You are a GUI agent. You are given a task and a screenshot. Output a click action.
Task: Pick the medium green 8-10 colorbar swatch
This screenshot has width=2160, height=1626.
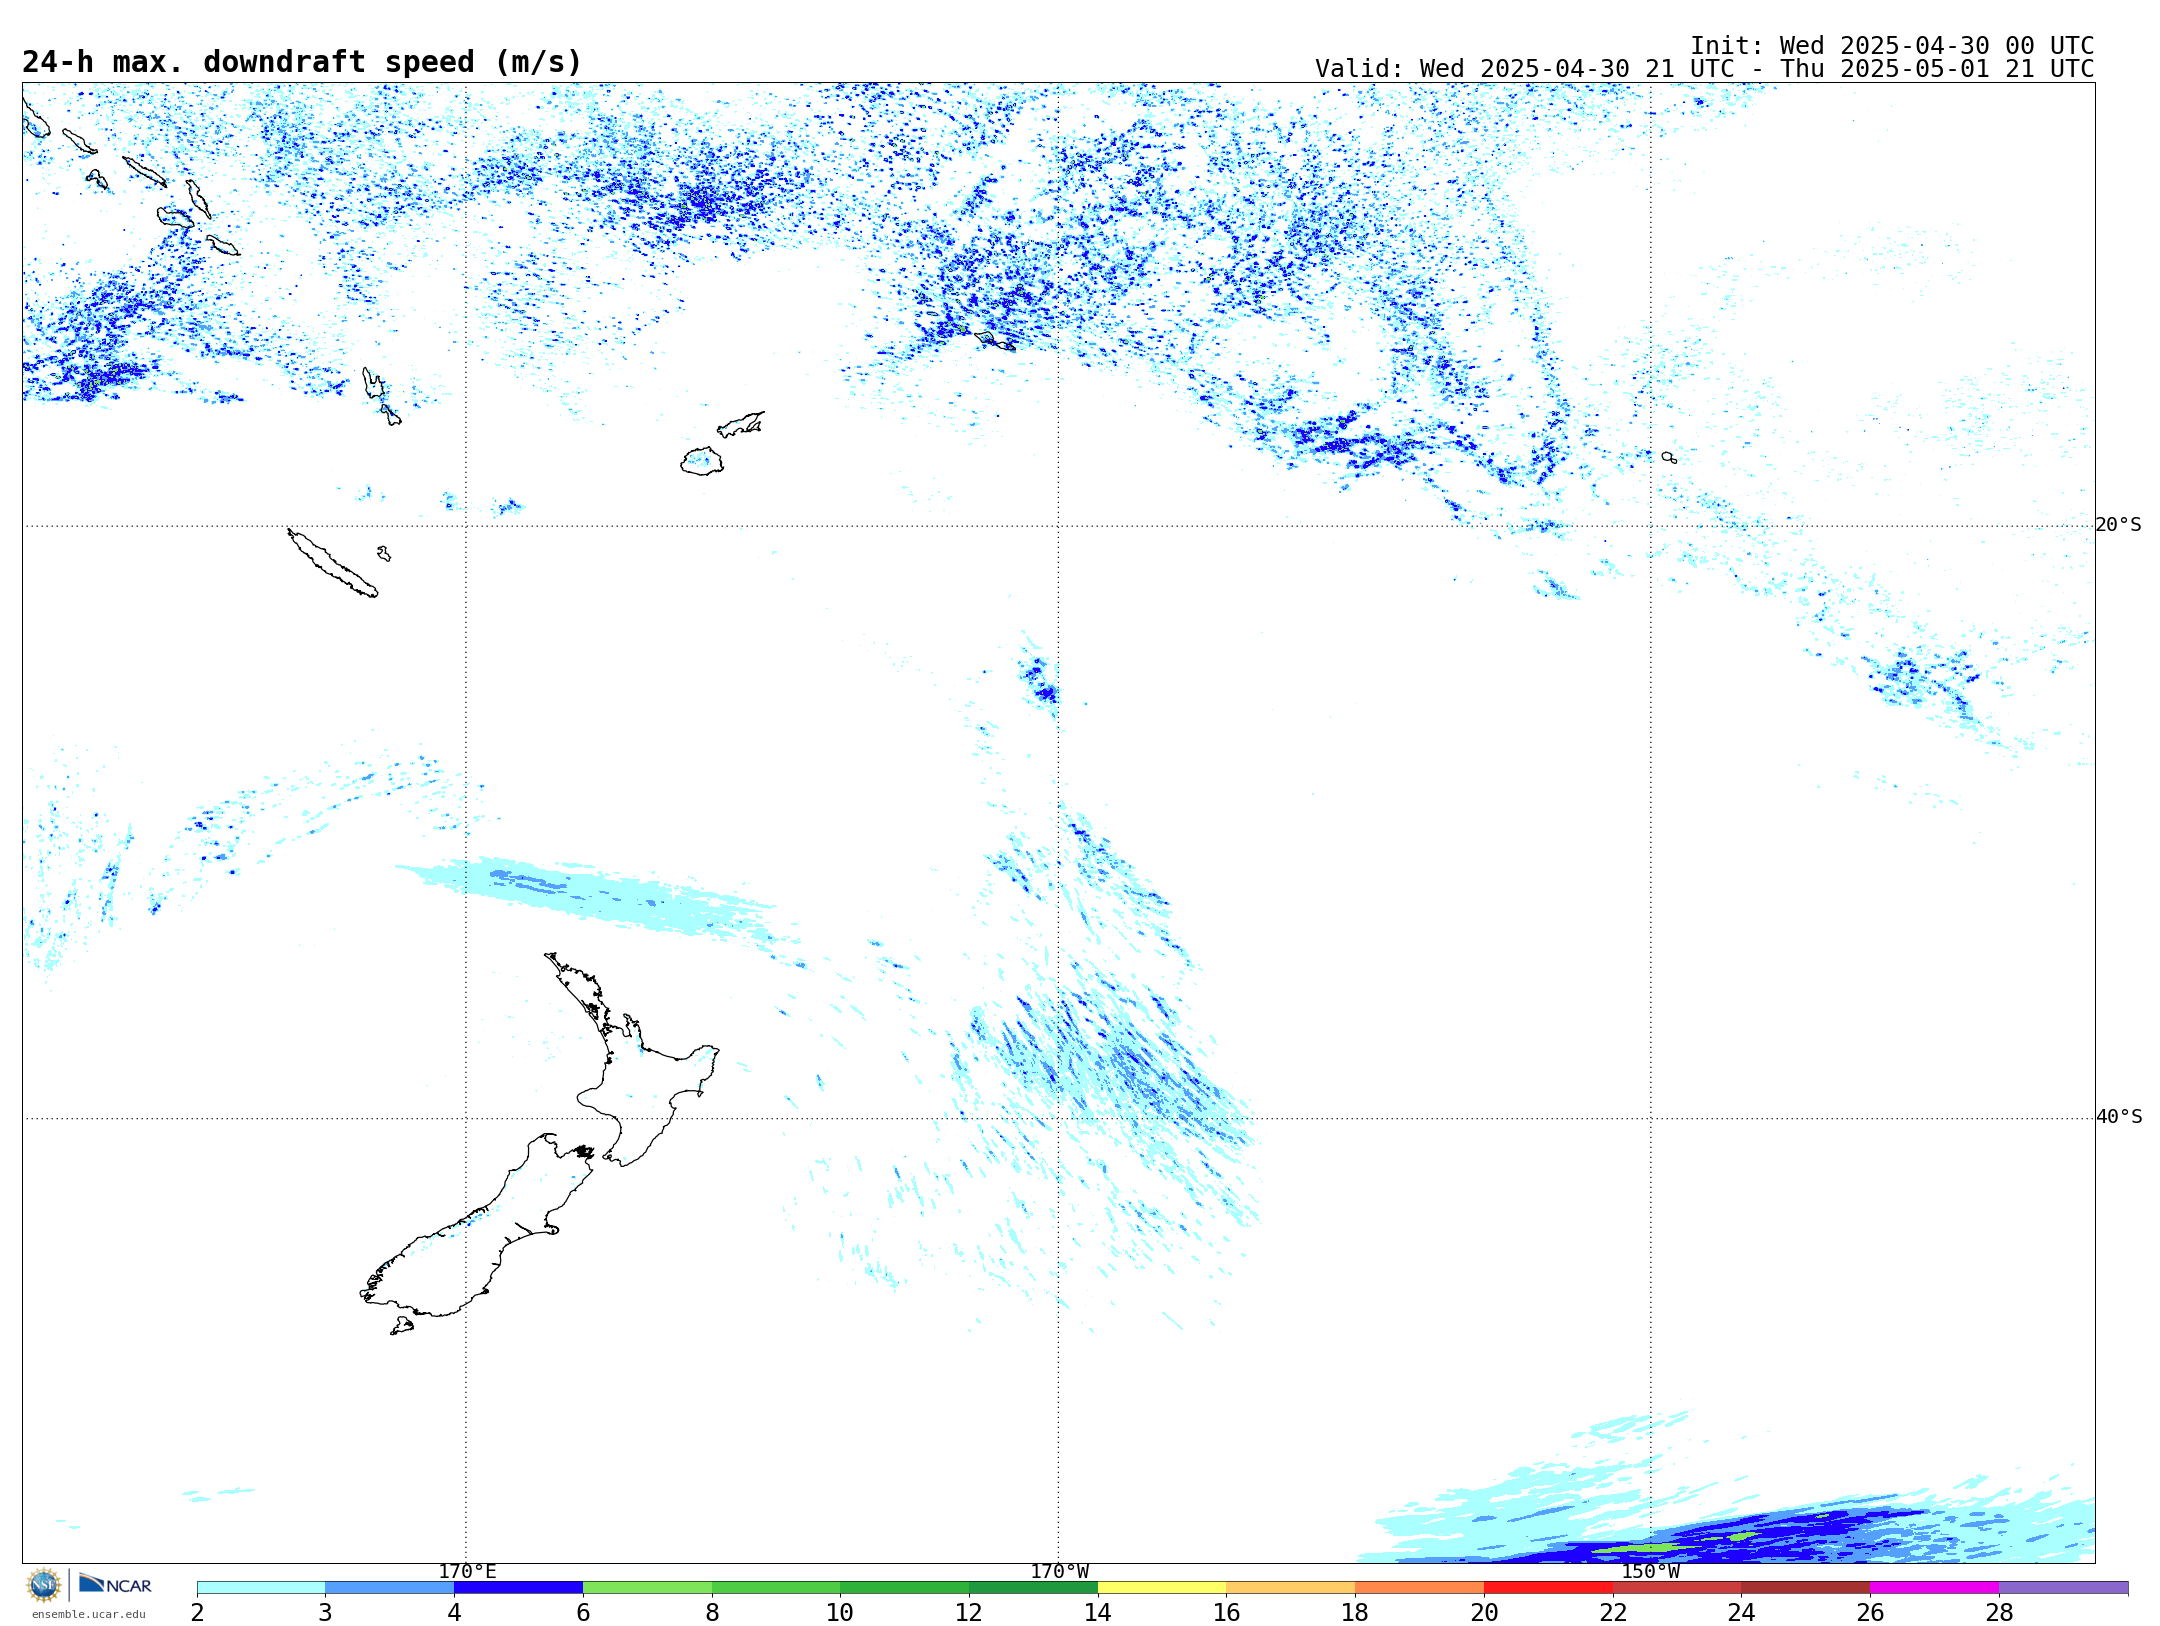776,1588
